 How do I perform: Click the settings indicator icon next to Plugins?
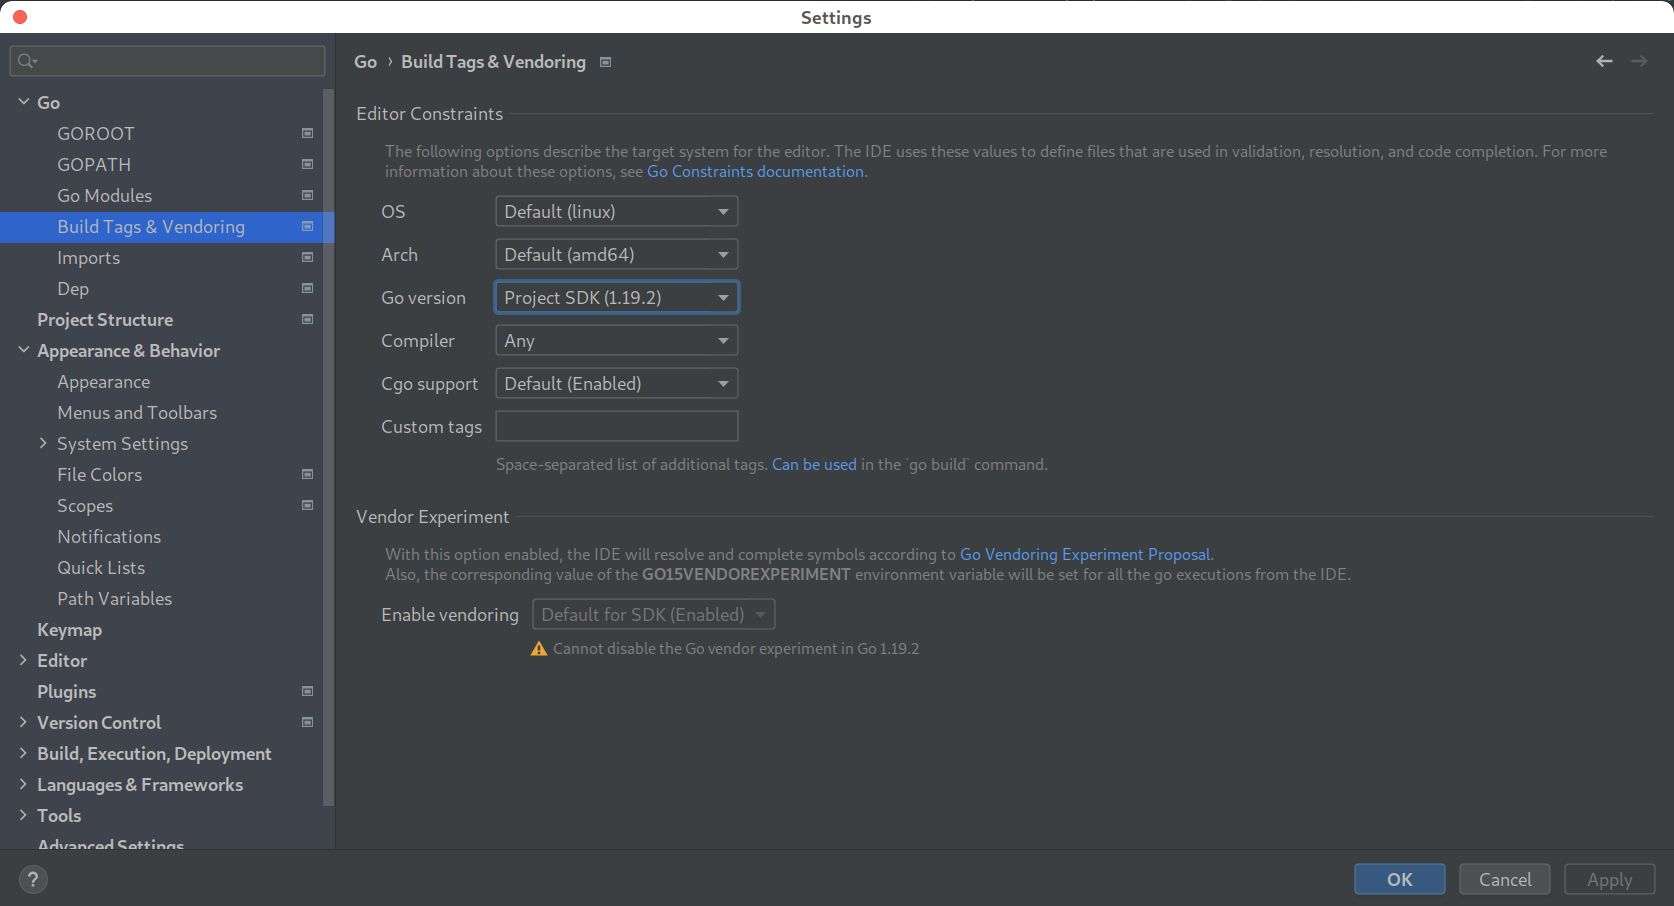(x=307, y=691)
